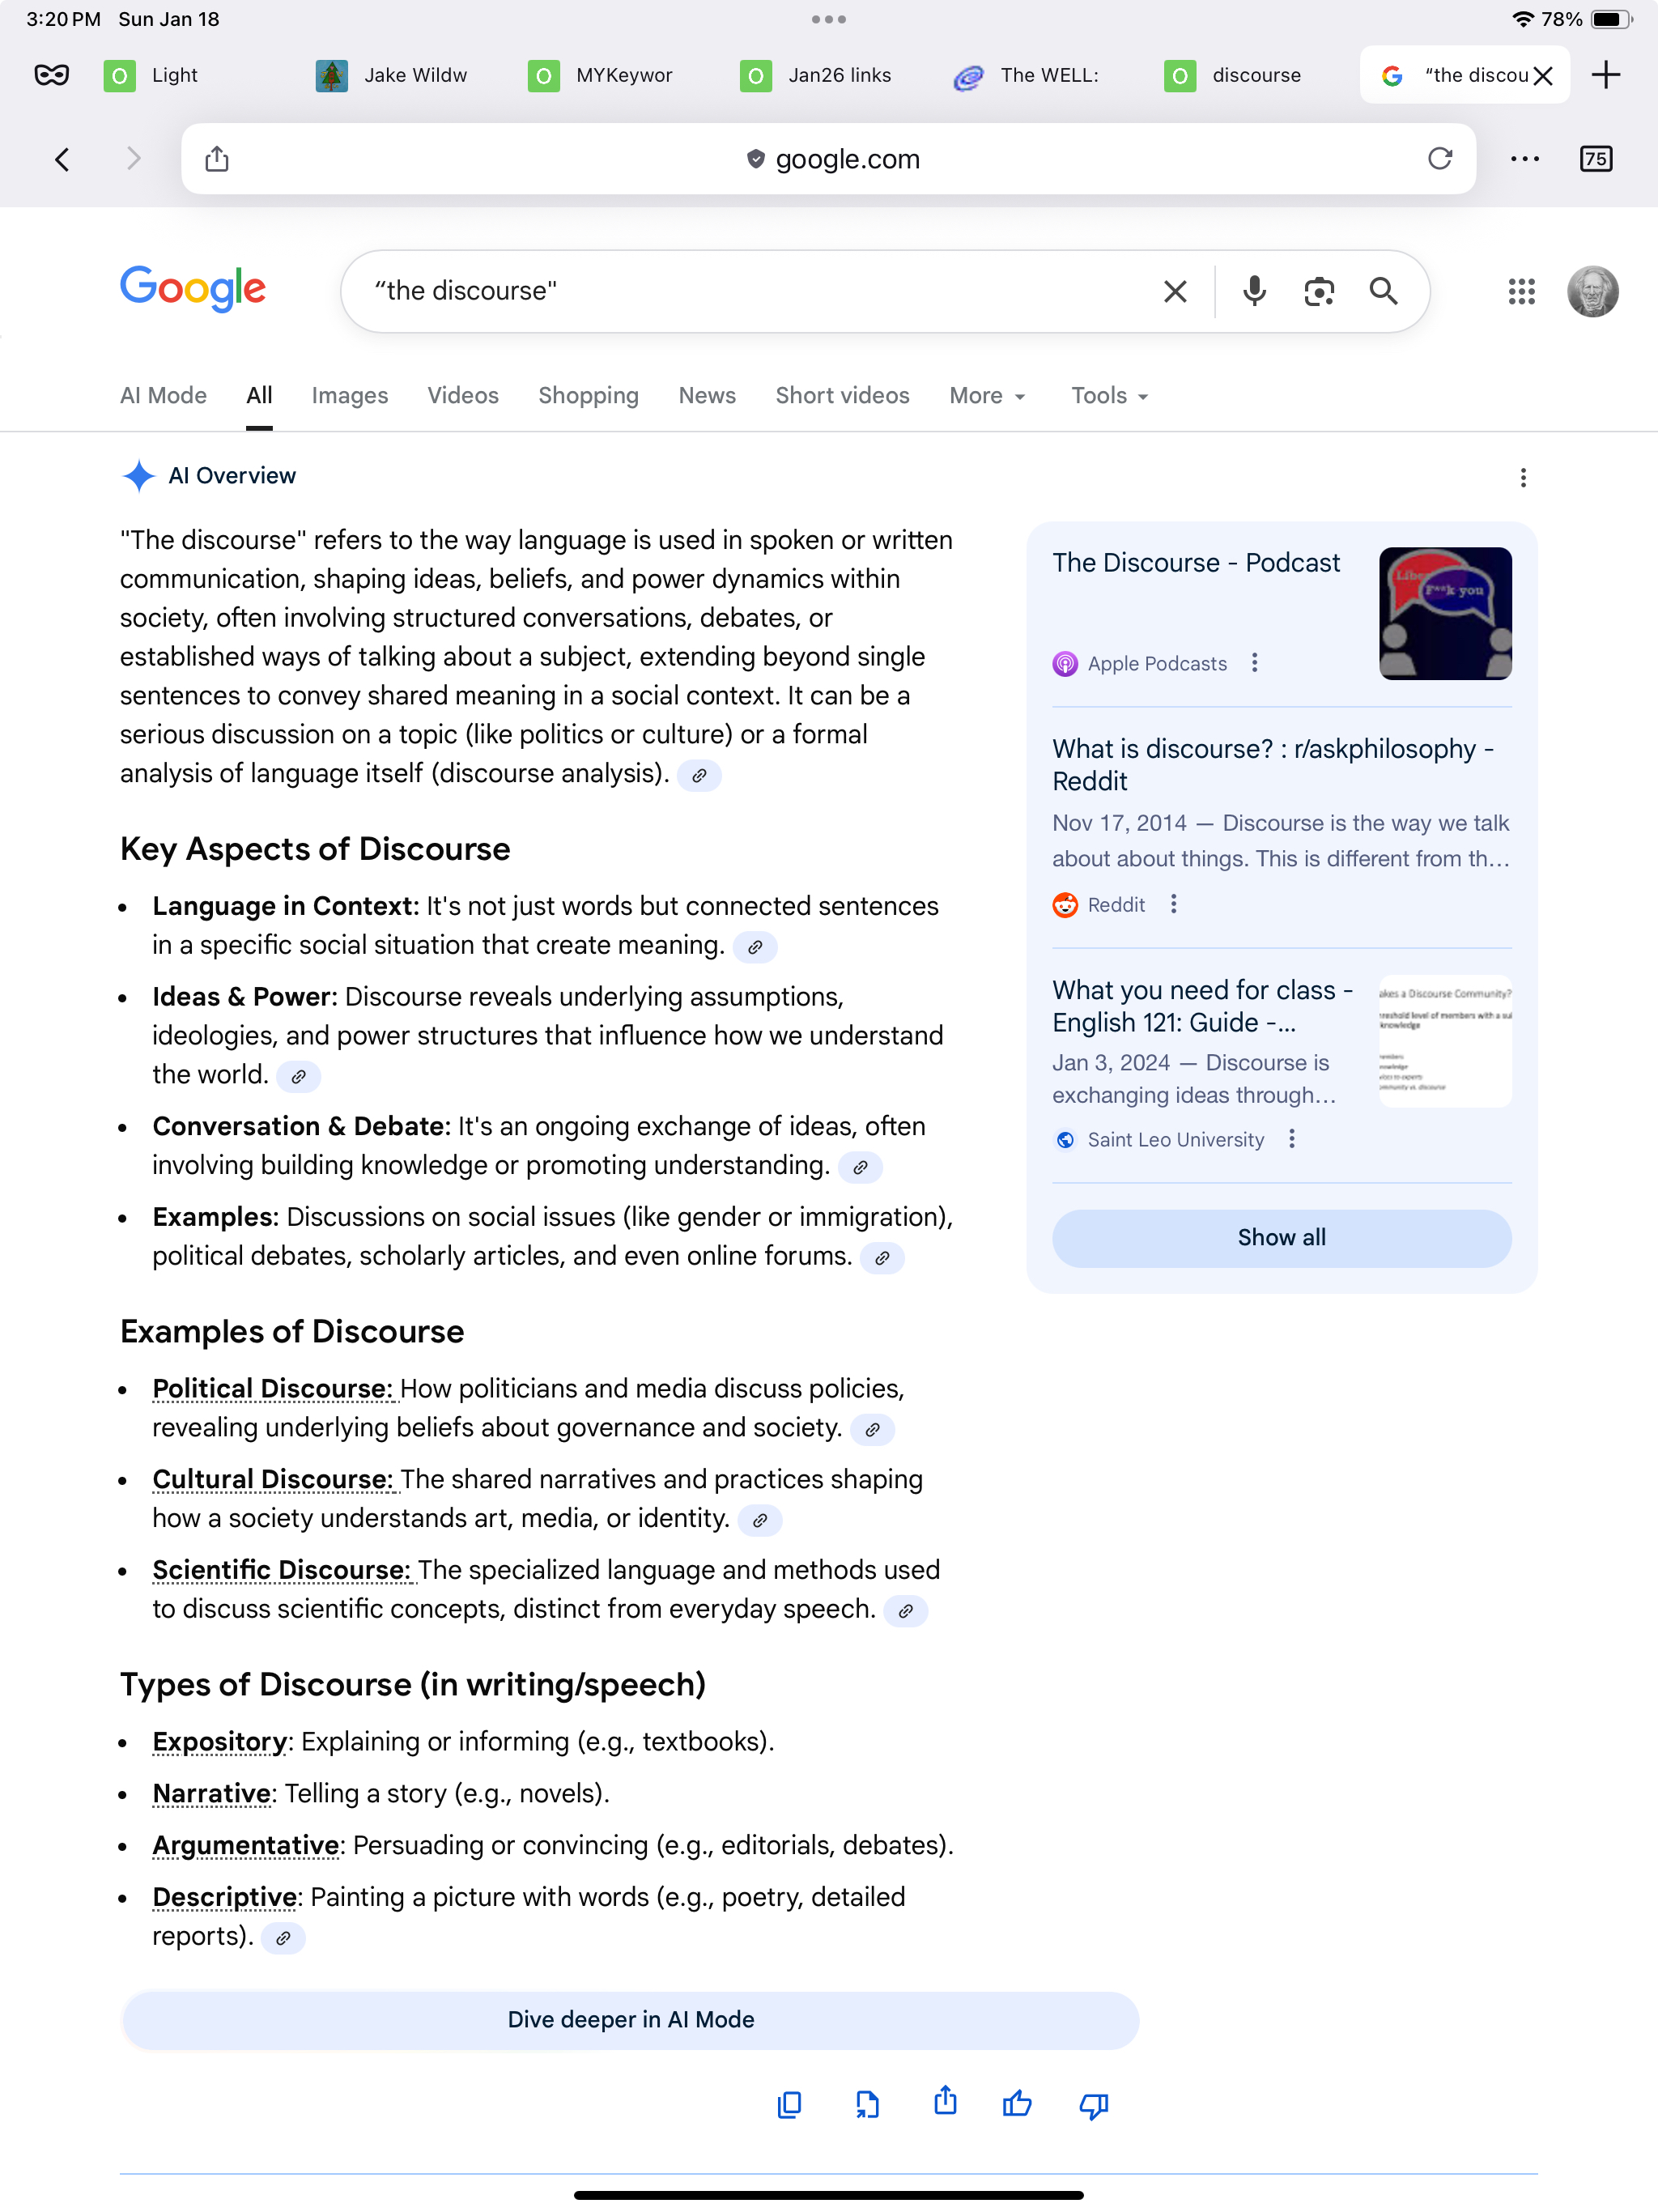Open the Reddit askphilosophy discourse link
1658x2212 pixels.
tap(1272, 765)
